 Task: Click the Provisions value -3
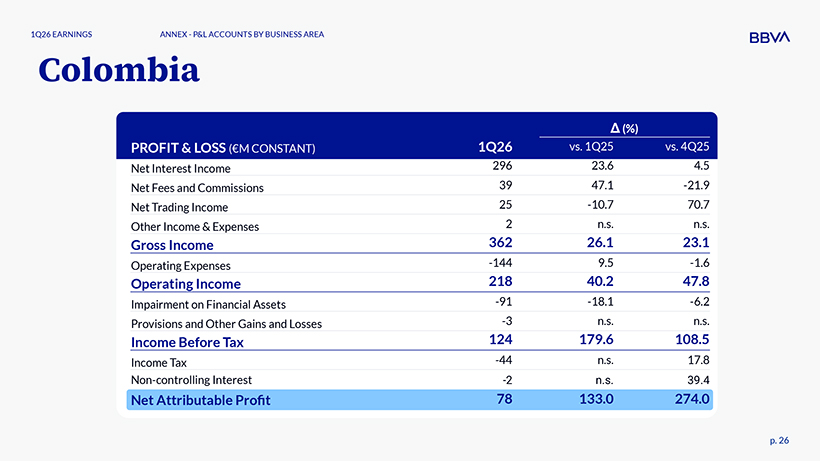[506, 320]
